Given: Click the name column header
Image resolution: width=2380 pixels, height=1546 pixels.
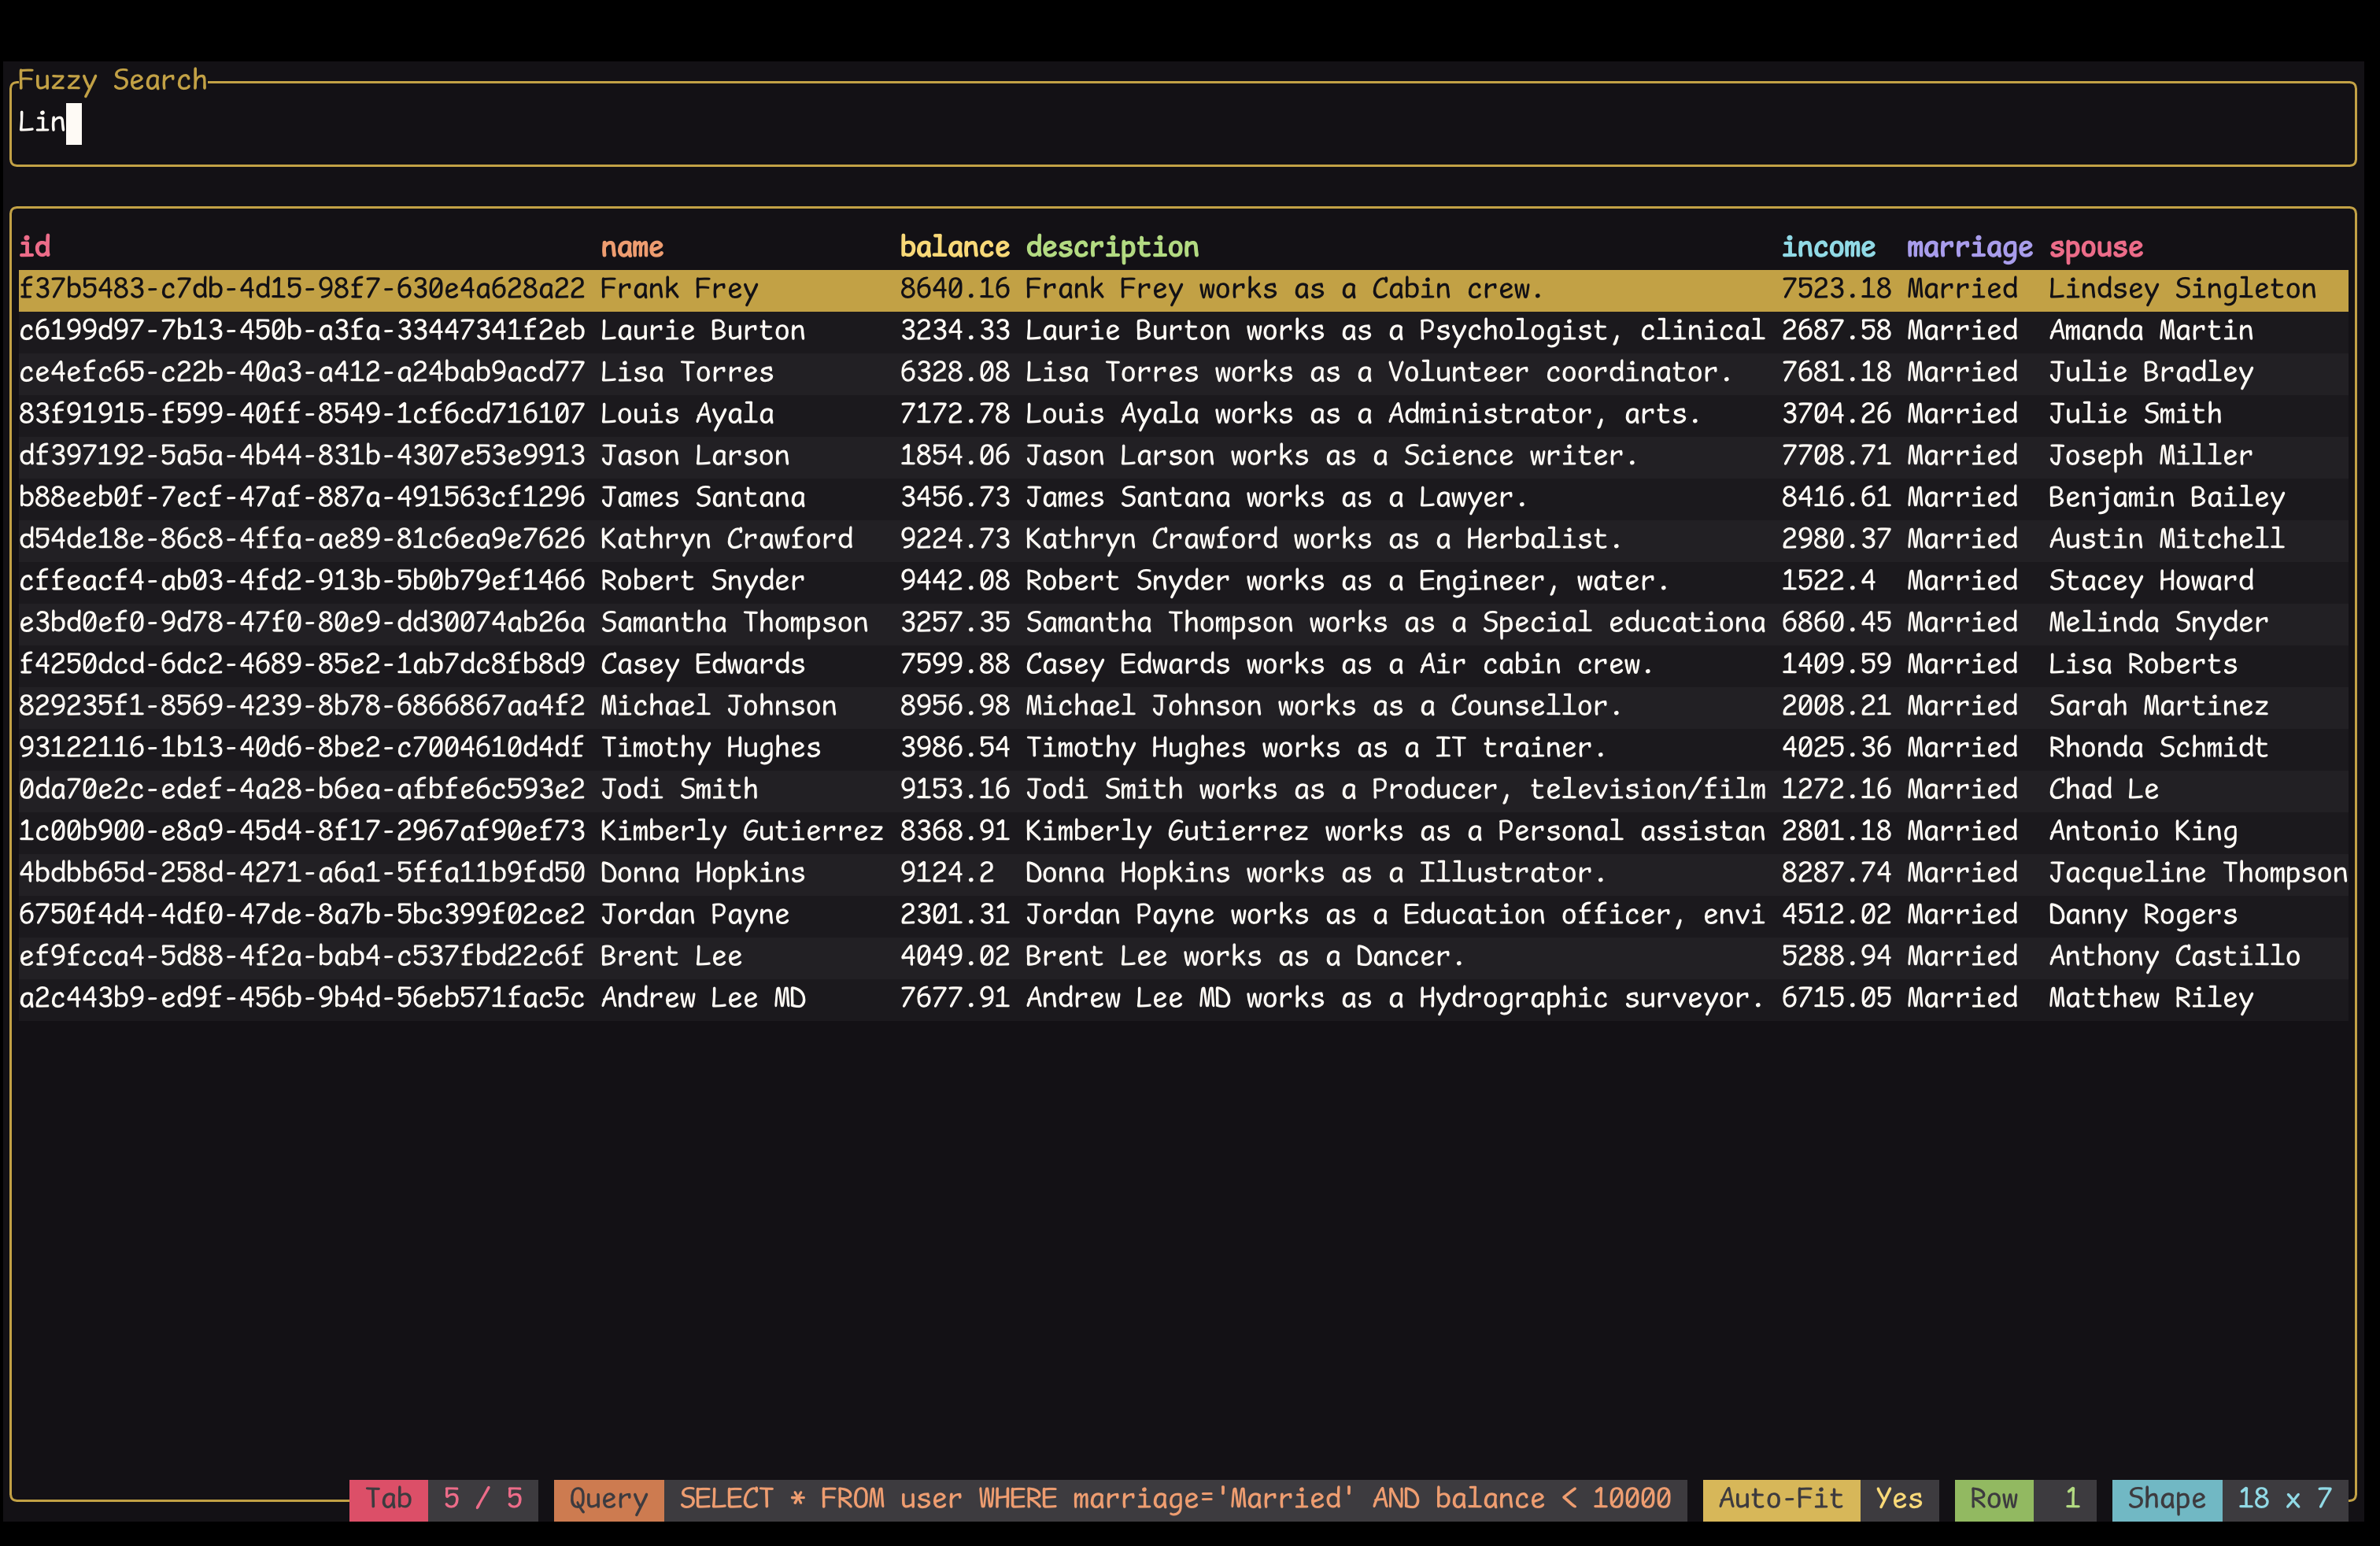Looking at the screenshot, I should click(632, 247).
